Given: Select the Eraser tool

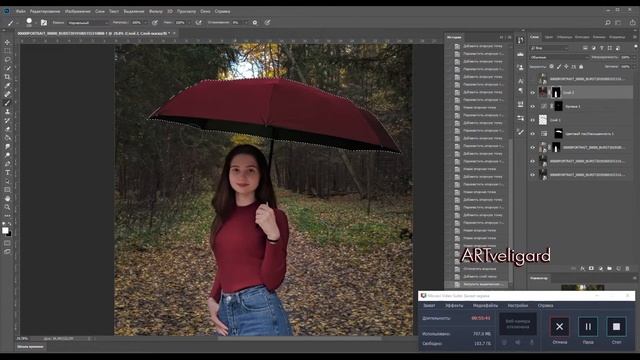Looking at the screenshot, I should pyautogui.click(x=7, y=129).
